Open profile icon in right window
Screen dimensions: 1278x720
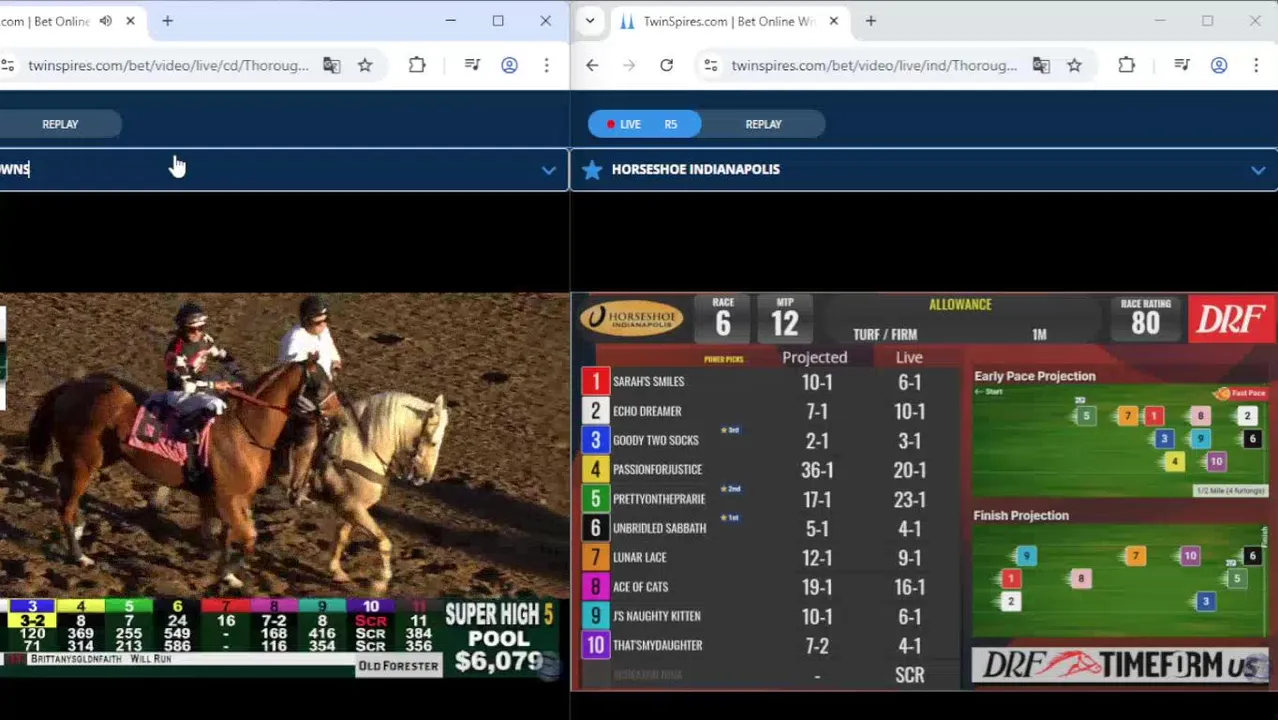1219,65
